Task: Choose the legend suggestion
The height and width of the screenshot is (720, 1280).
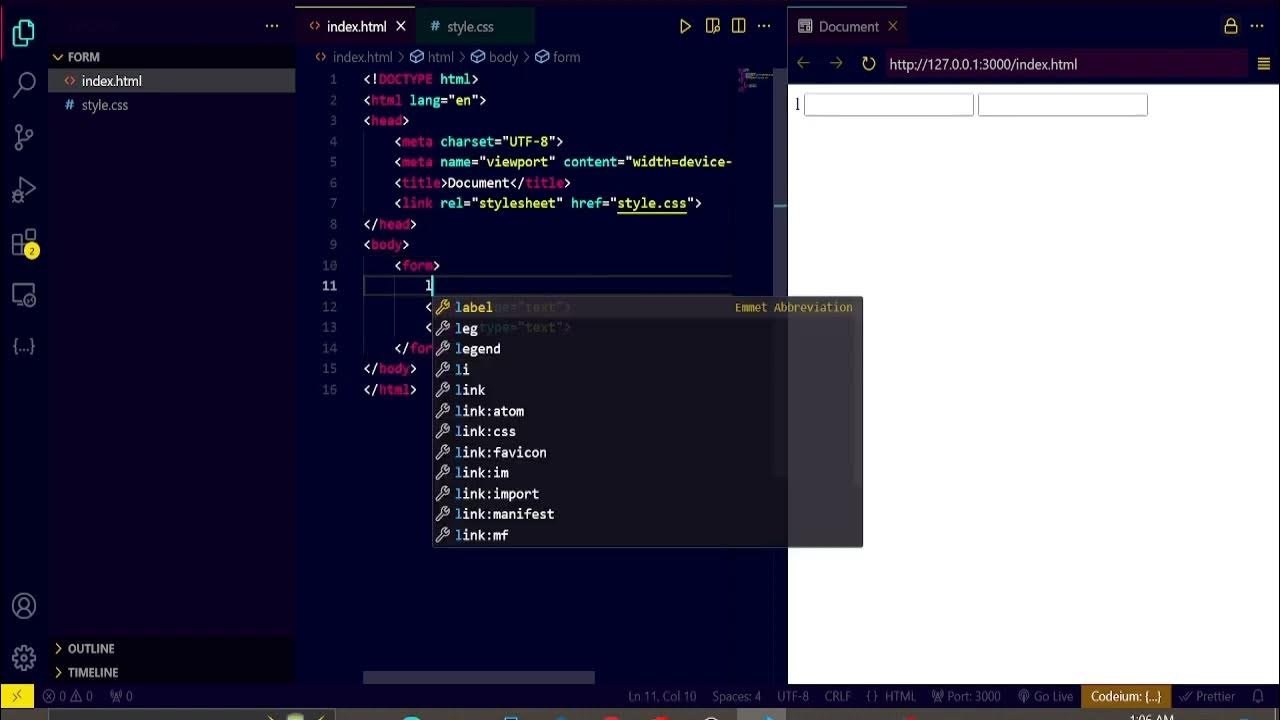Action: pyautogui.click(x=647, y=349)
